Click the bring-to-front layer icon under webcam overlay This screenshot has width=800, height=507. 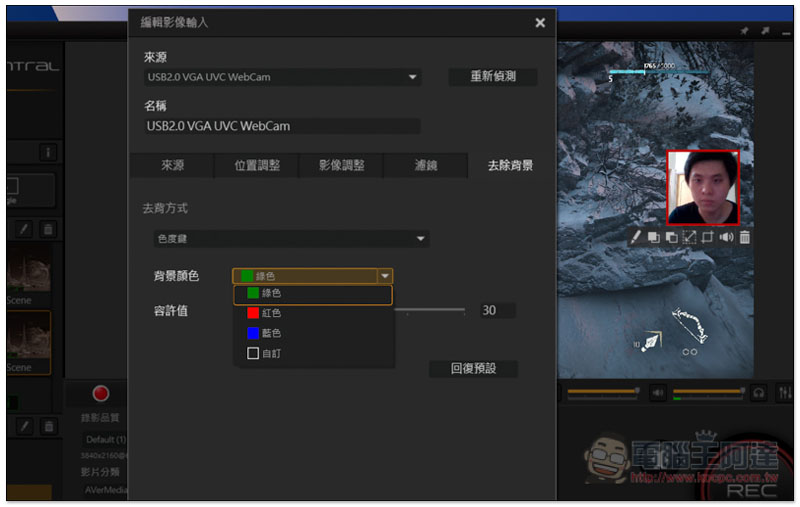click(x=653, y=237)
